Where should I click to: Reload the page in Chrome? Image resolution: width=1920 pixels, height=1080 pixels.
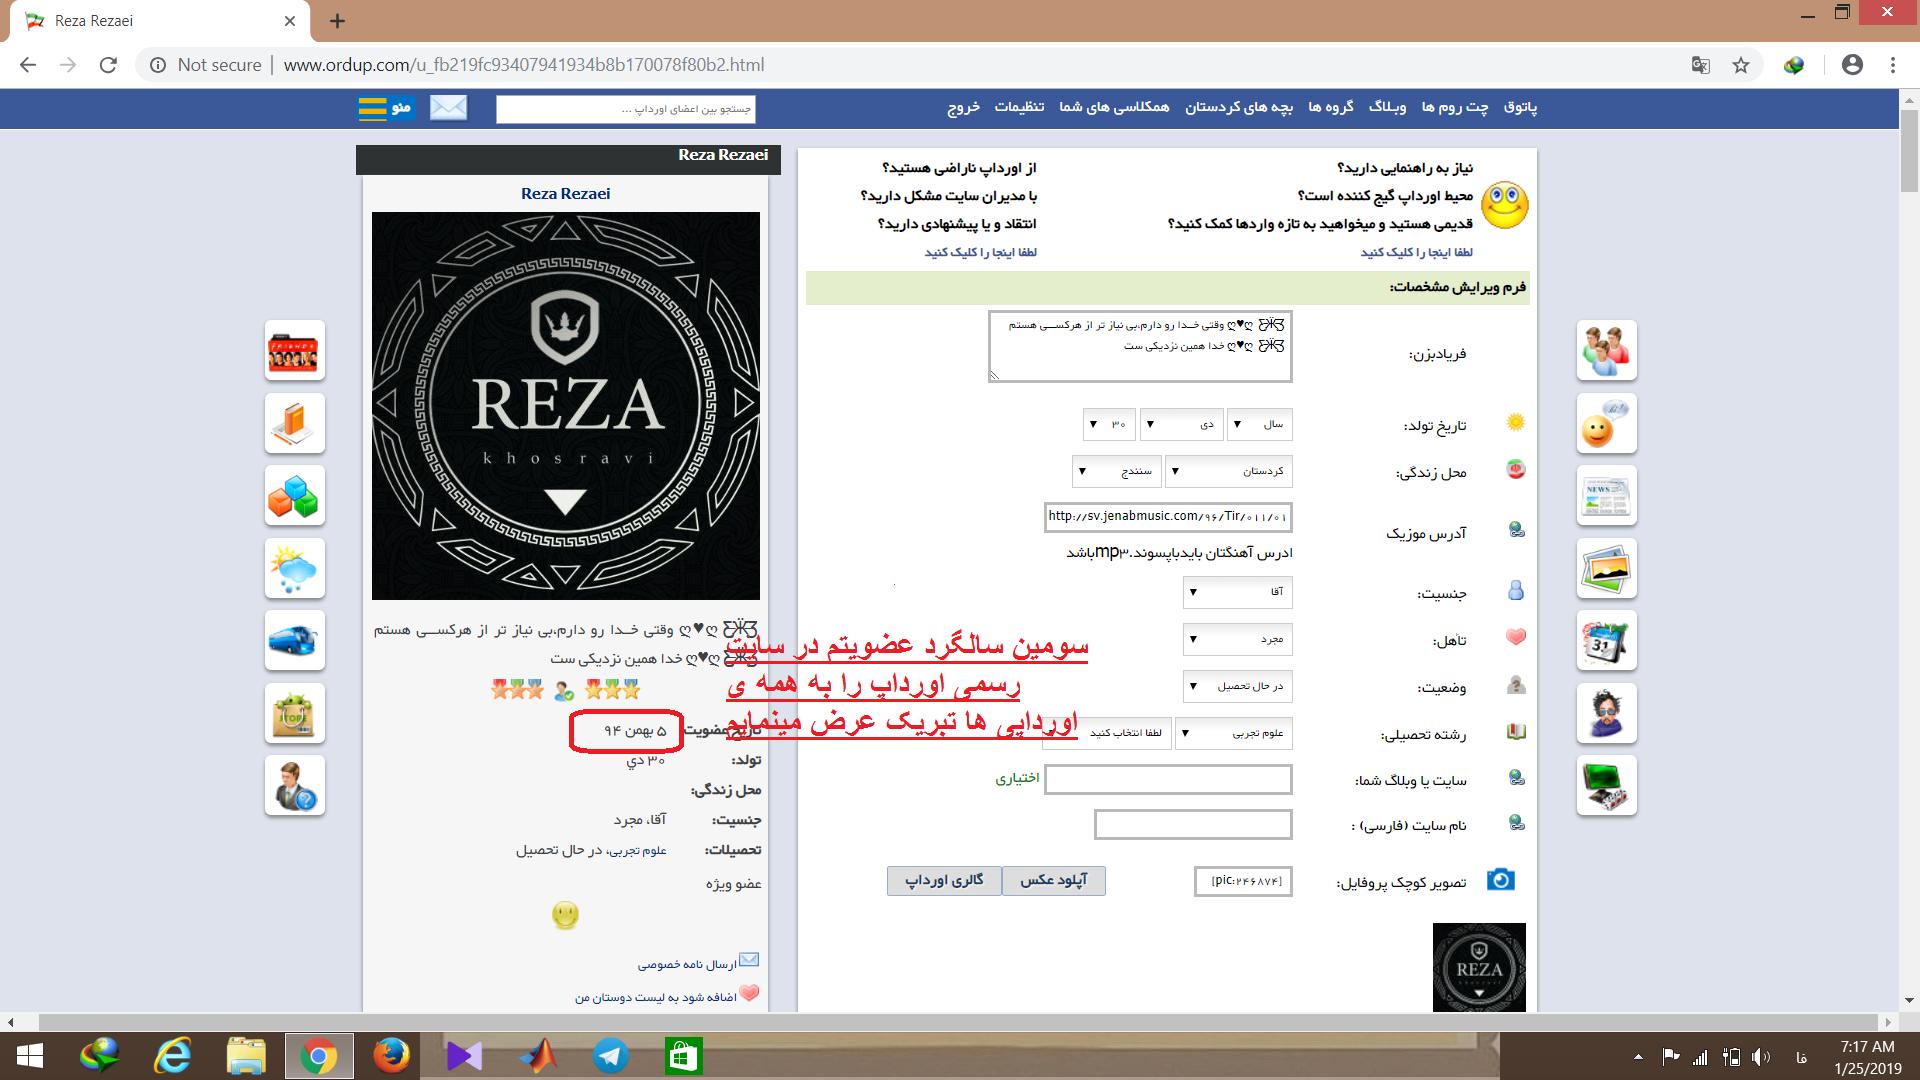(108, 65)
